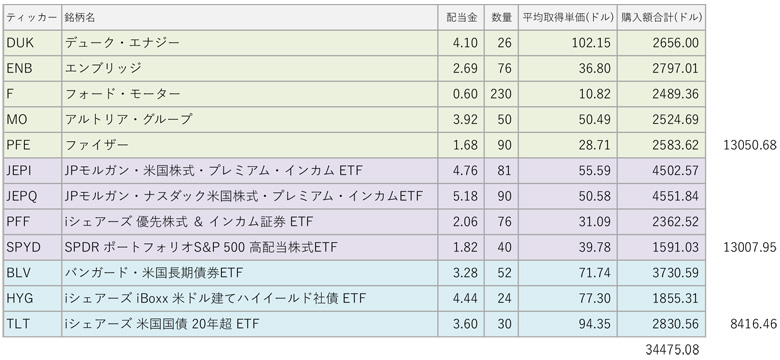
Task: Click the PFE purchase total 2583.62
Action: 661,145
